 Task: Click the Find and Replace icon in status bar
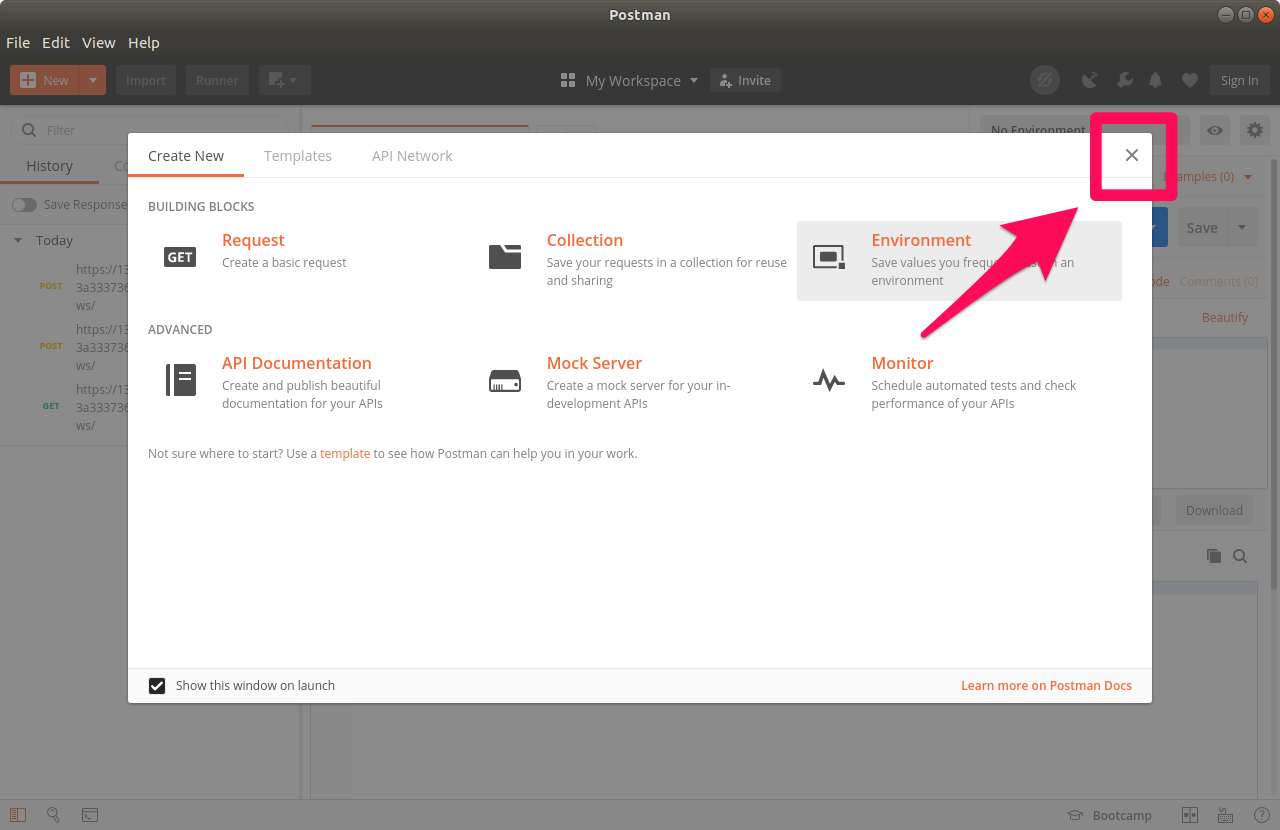tap(54, 815)
